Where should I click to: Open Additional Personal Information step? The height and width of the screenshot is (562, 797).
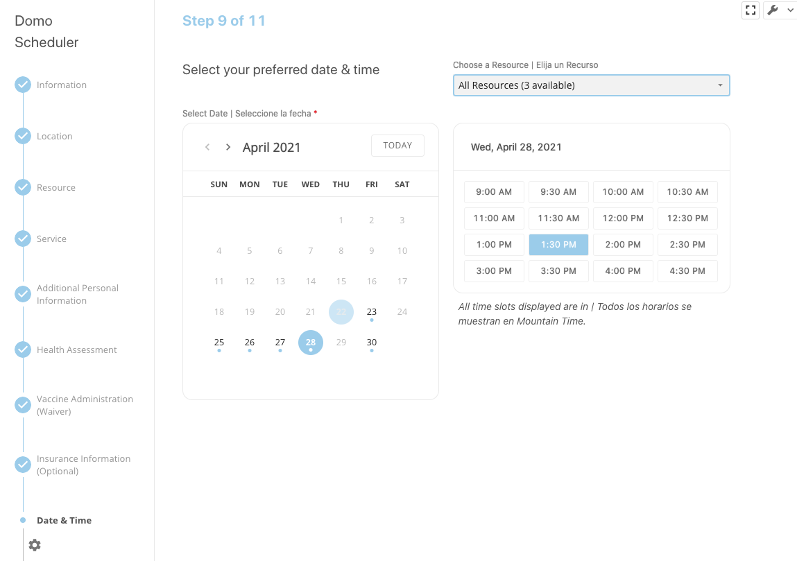pos(77,294)
